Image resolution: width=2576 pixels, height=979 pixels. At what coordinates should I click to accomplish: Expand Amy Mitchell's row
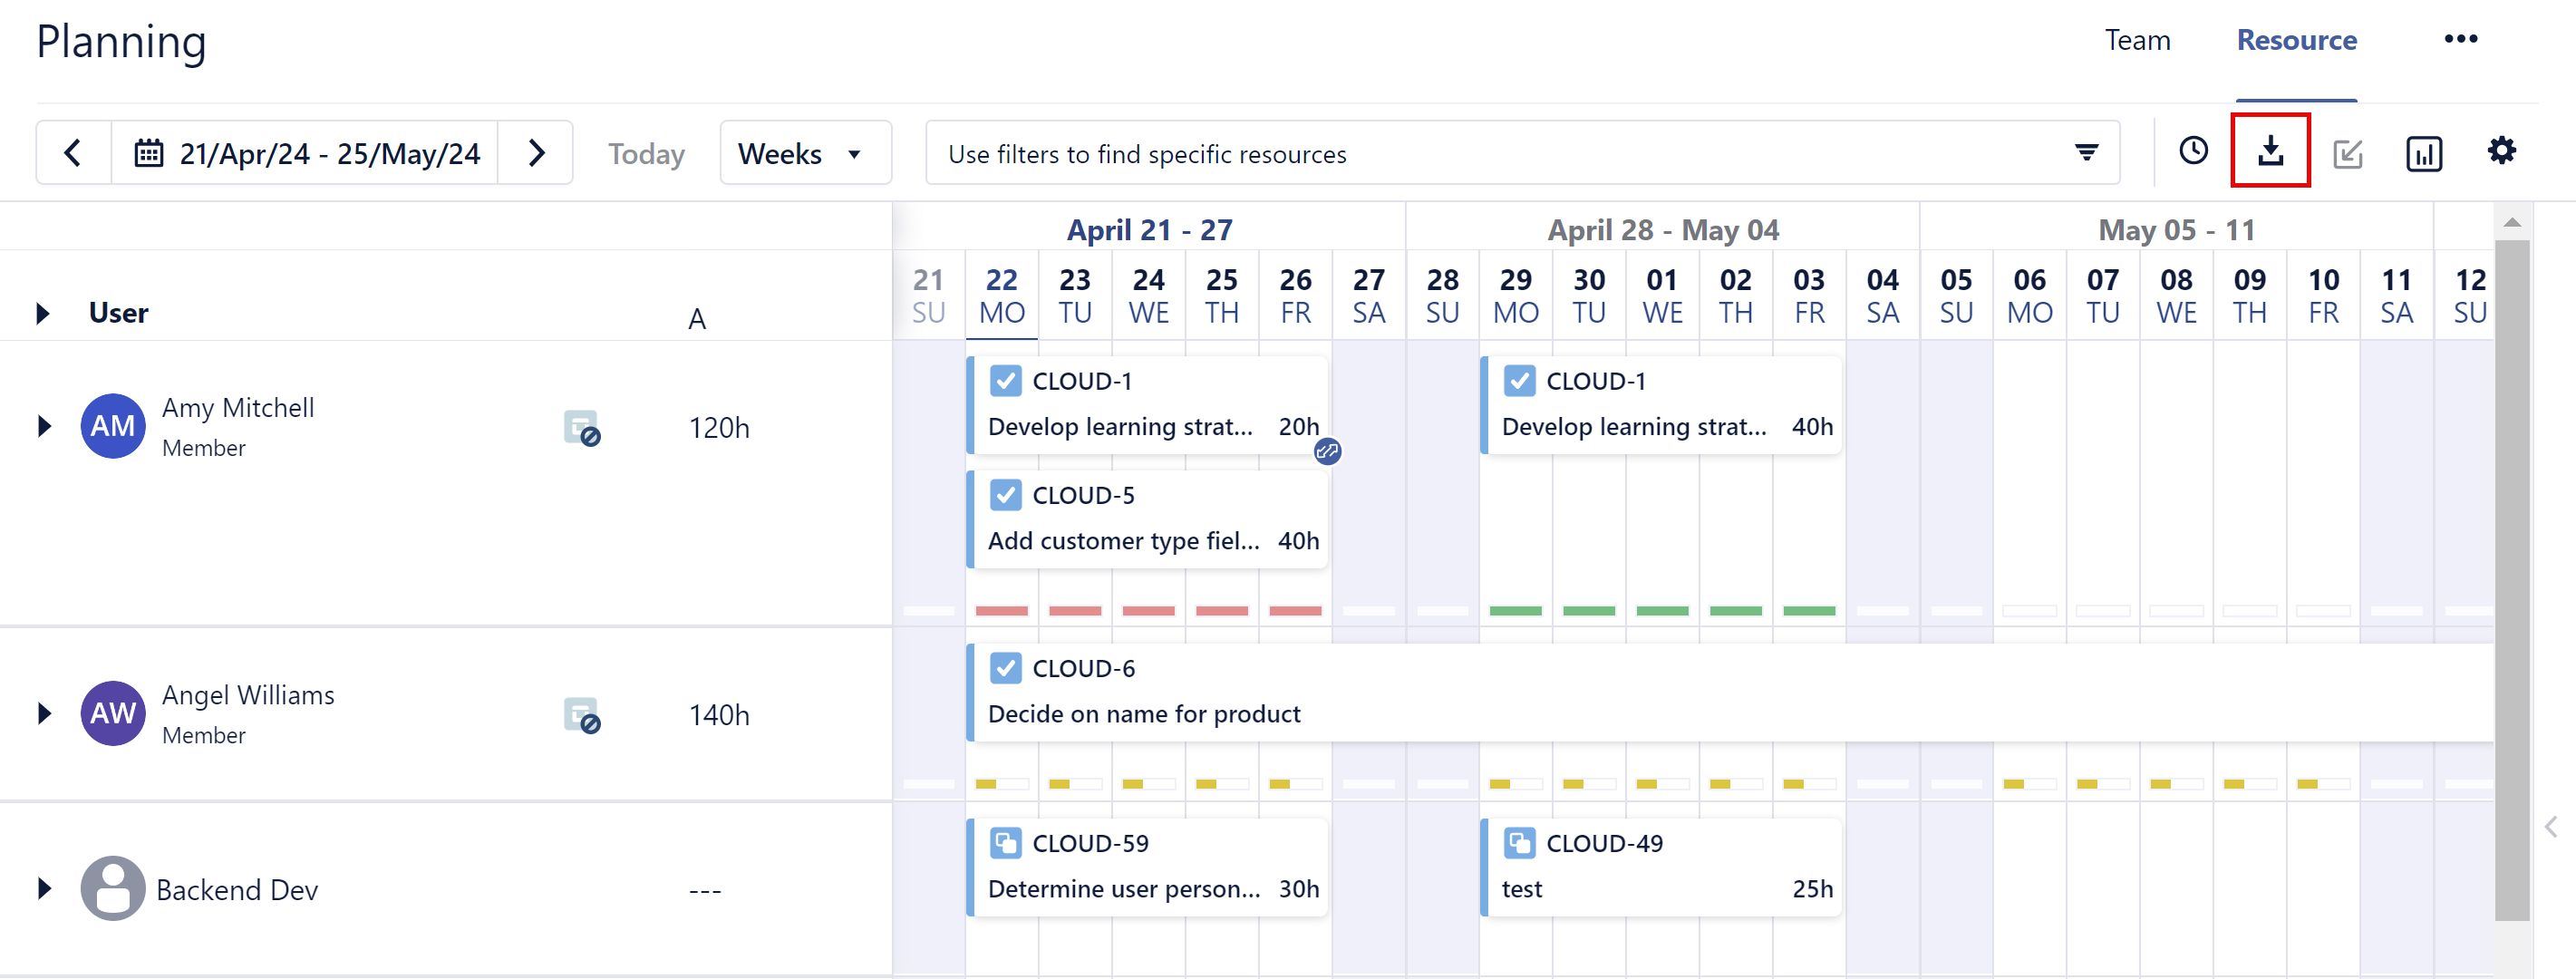44,427
